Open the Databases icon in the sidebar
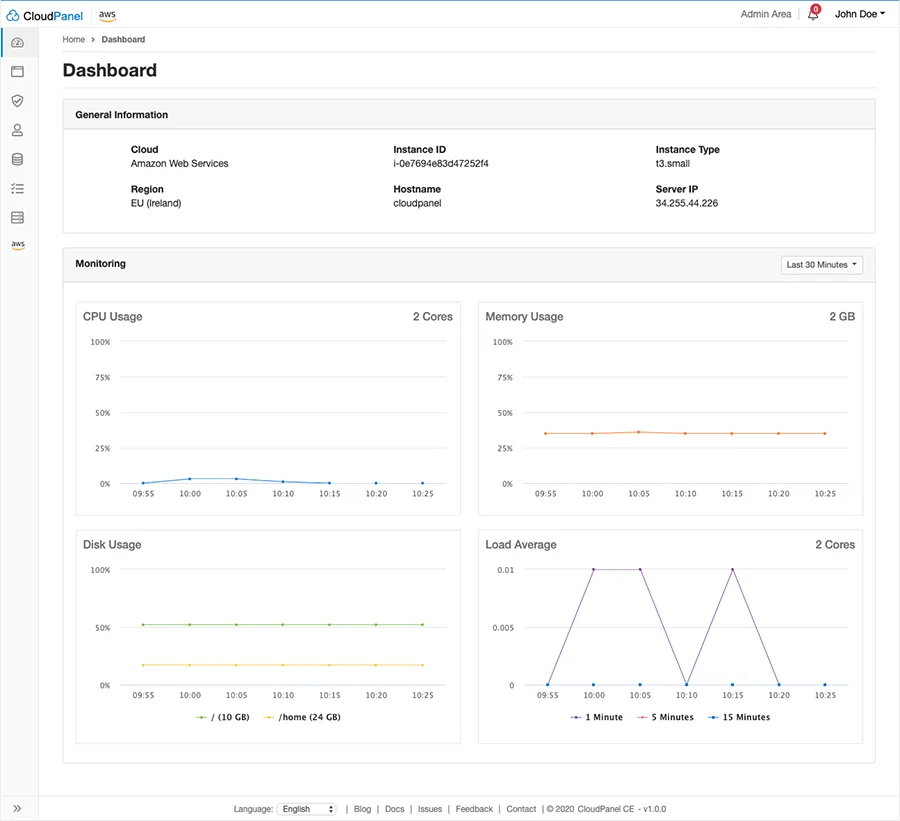The height and width of the screenshot is (821, 900). point(17,158)
